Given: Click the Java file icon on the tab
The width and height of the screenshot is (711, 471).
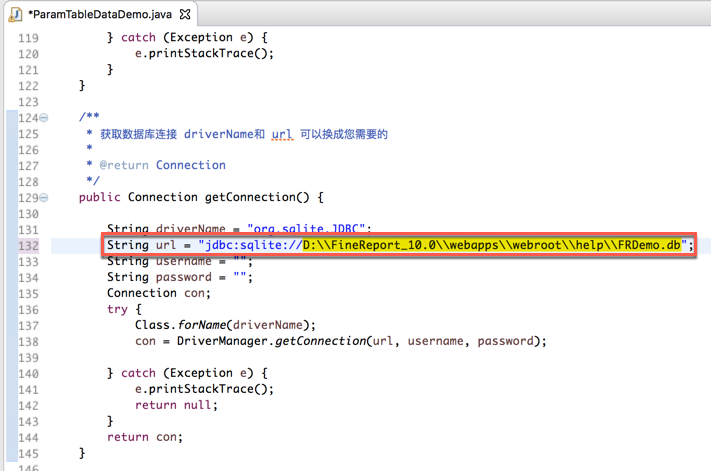Looking at the screenshot, I should (15, 15).
